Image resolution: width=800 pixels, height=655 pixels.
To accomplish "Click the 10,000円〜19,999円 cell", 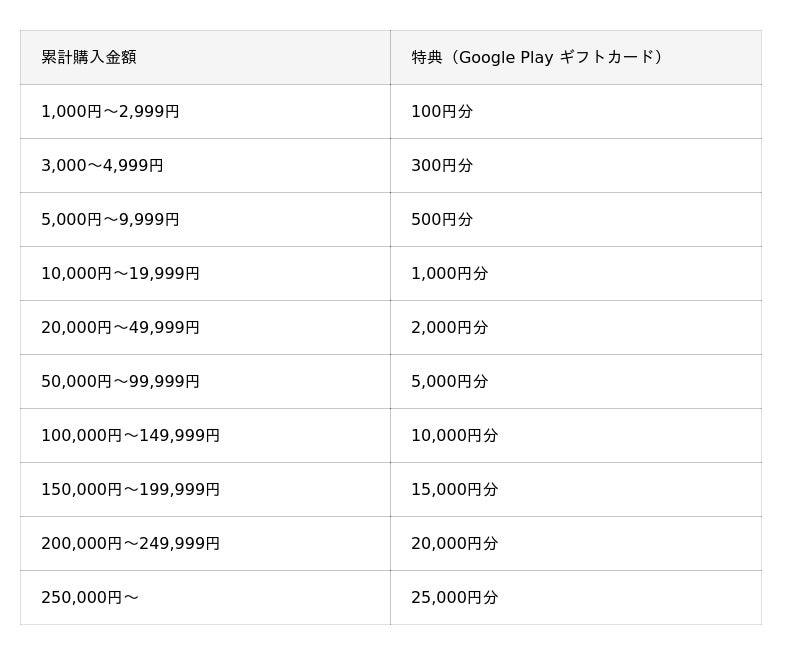I will (120, 274).
